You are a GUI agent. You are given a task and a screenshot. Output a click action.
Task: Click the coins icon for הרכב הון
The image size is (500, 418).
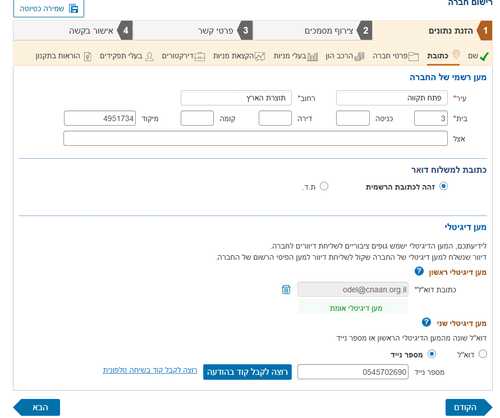click(x=359, y=56)
